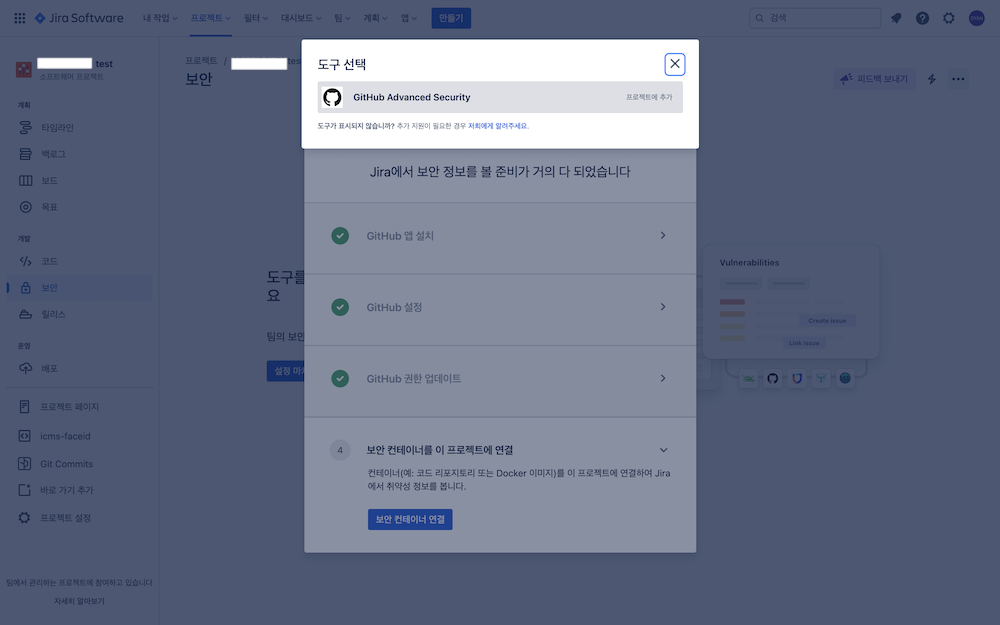Click the Jira Software logo
The width and height of the screenshot is (1000, 625).
tap(79, 18)
